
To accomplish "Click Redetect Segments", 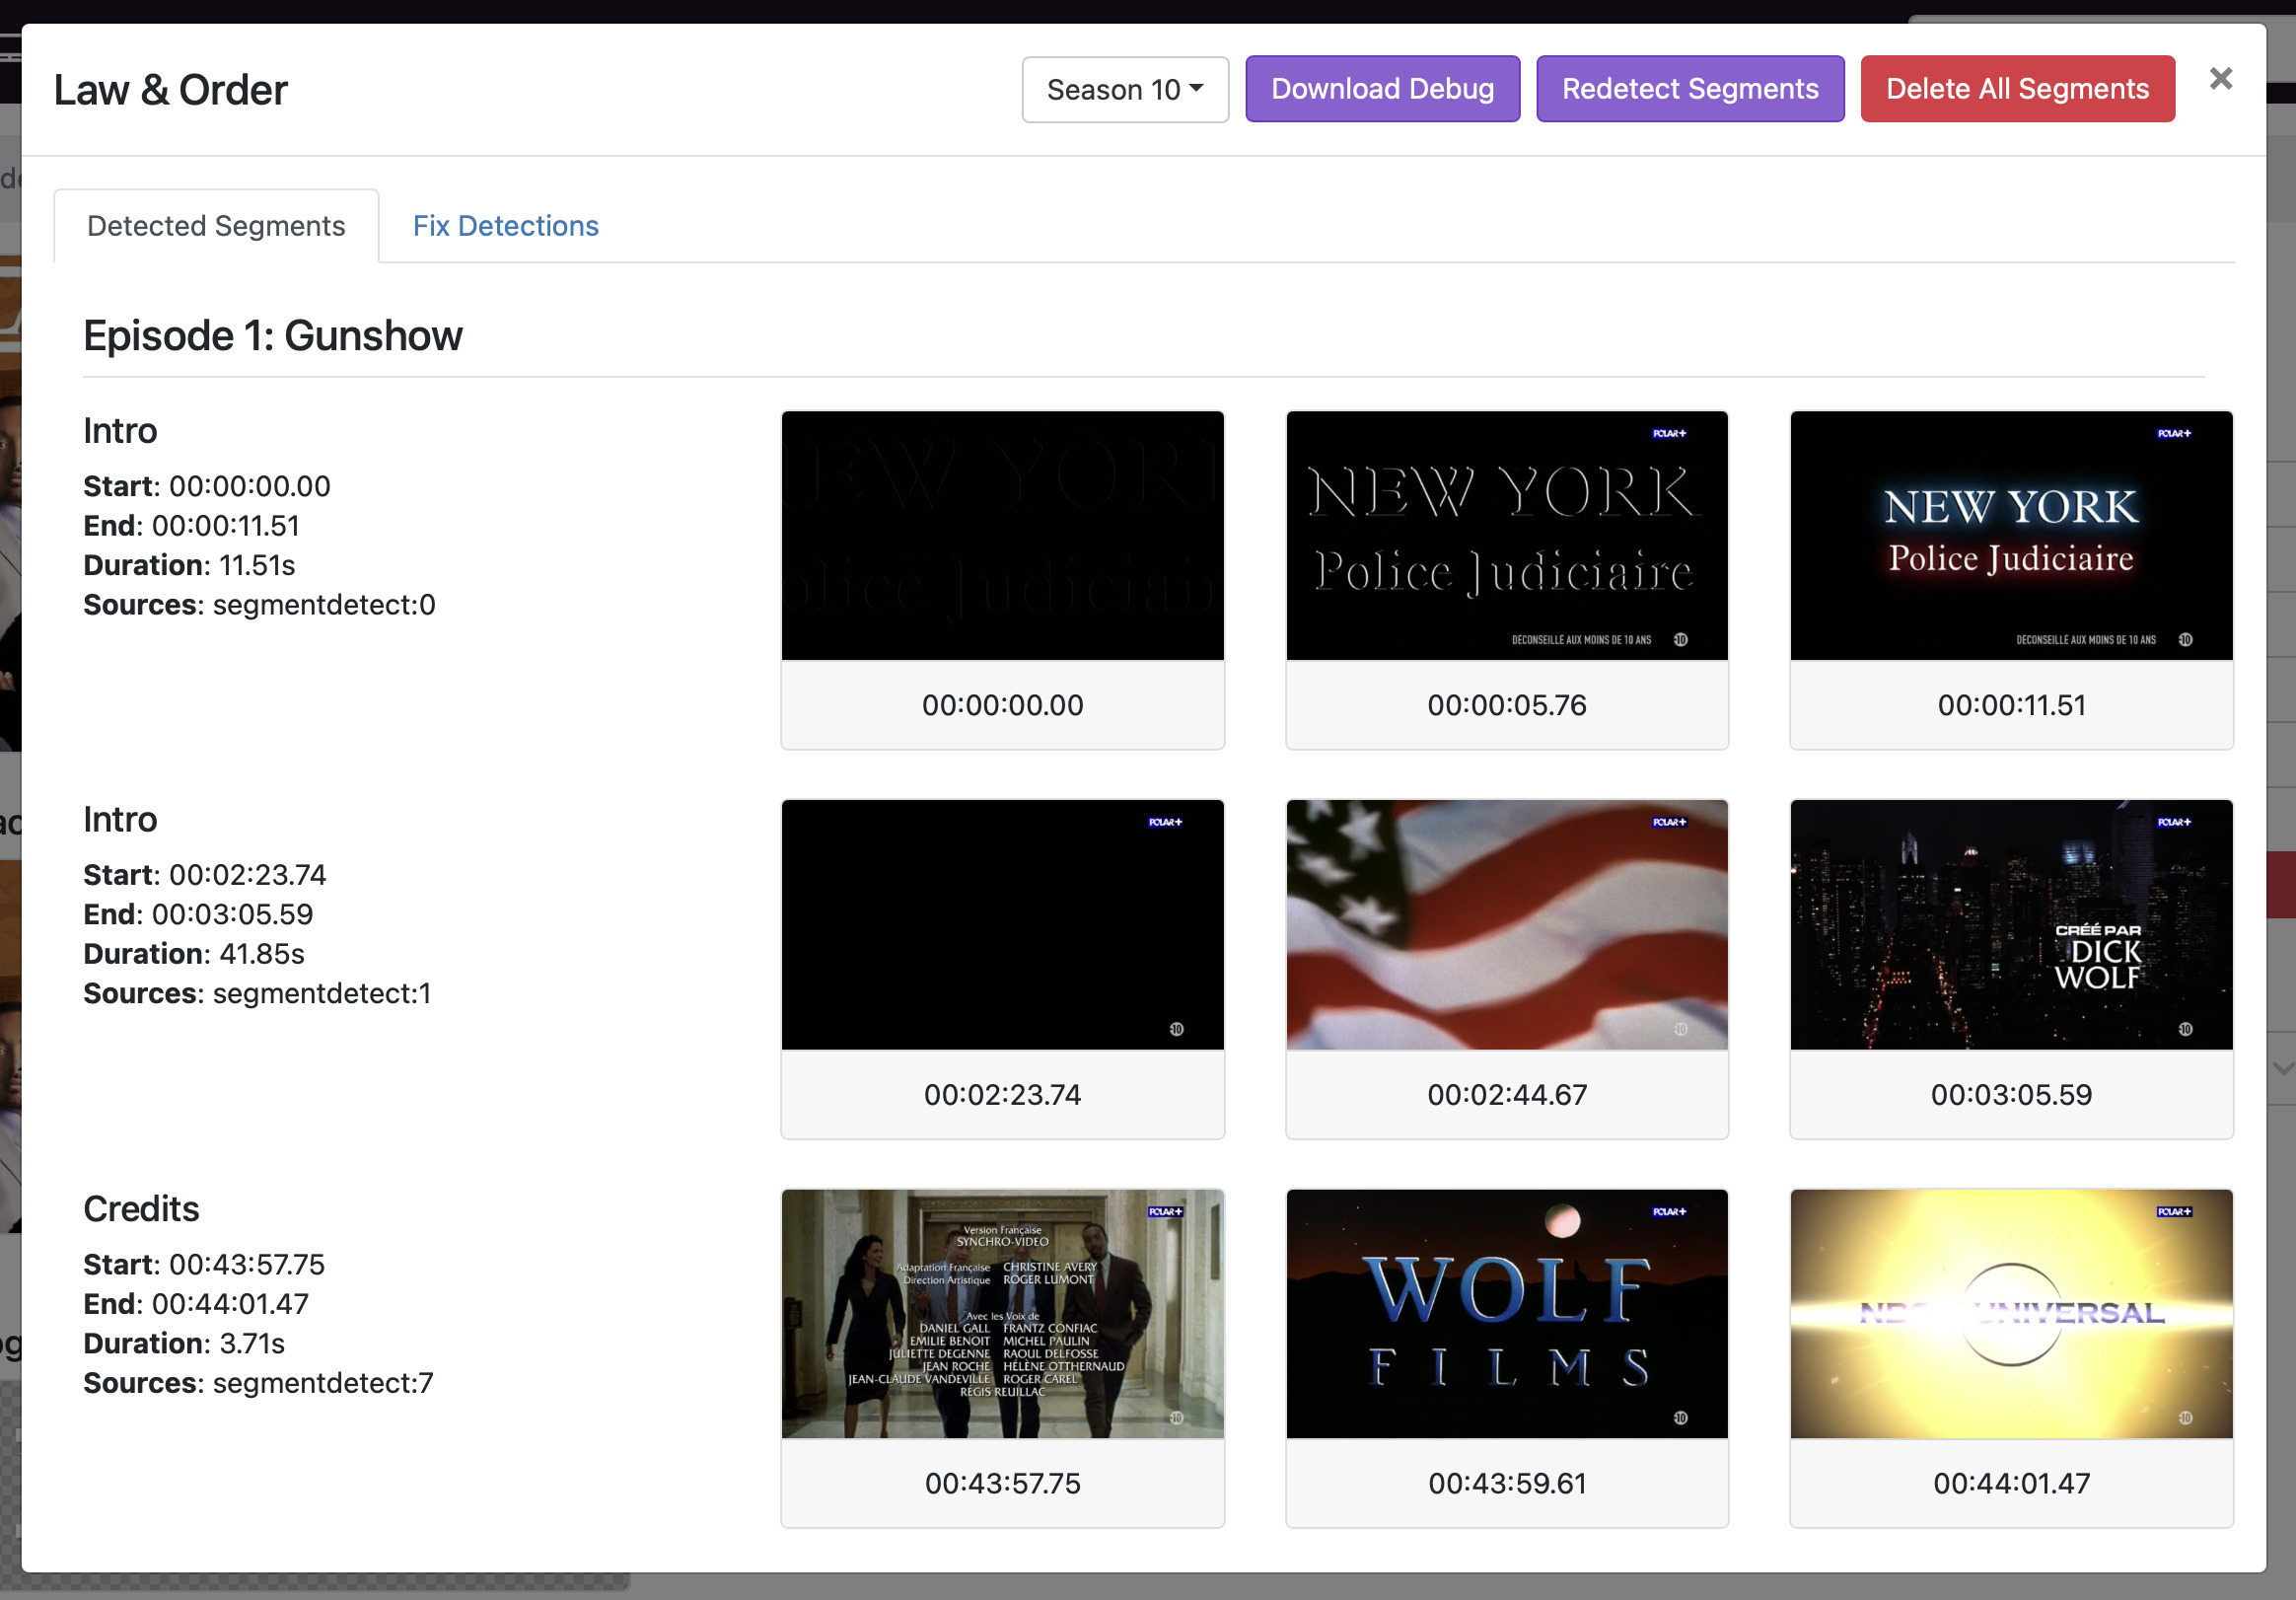I will coord(1690,88).
